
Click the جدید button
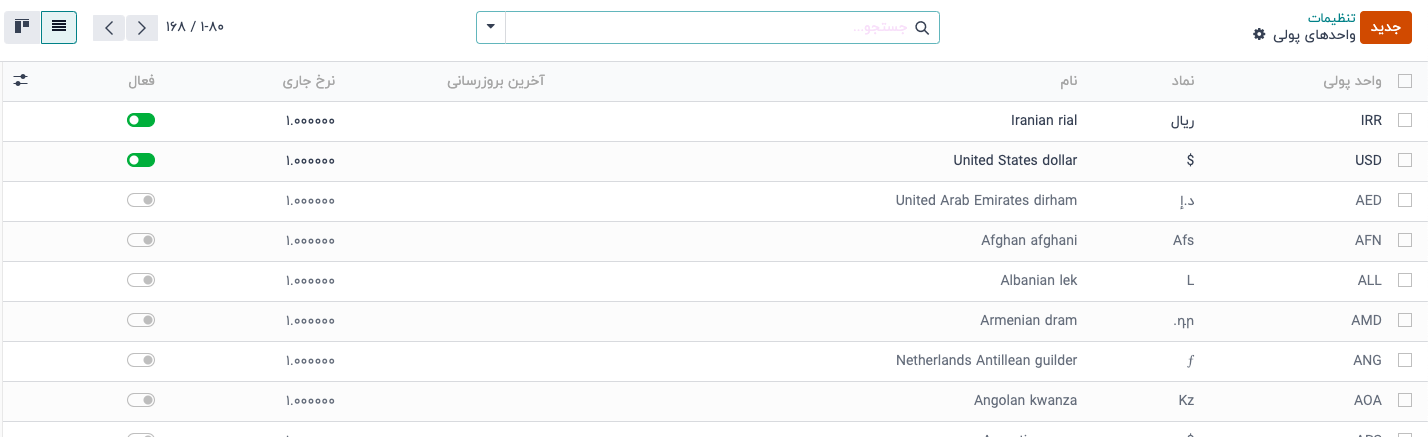pyautogui.click(x=1385, y=28)
